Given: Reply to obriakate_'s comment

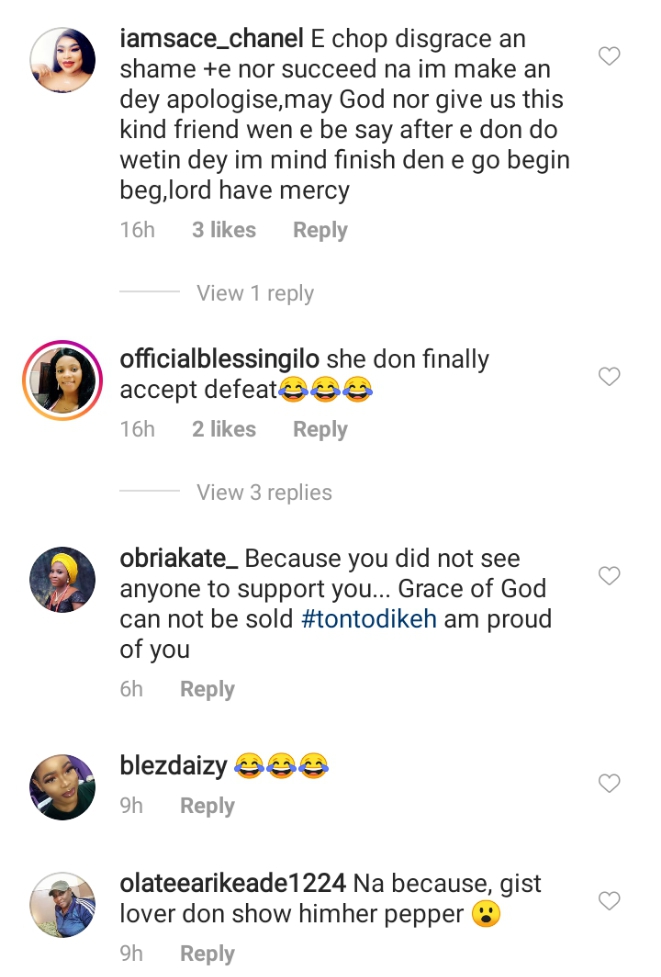Looking at the screenshot, I should click(x=207, y=689).
